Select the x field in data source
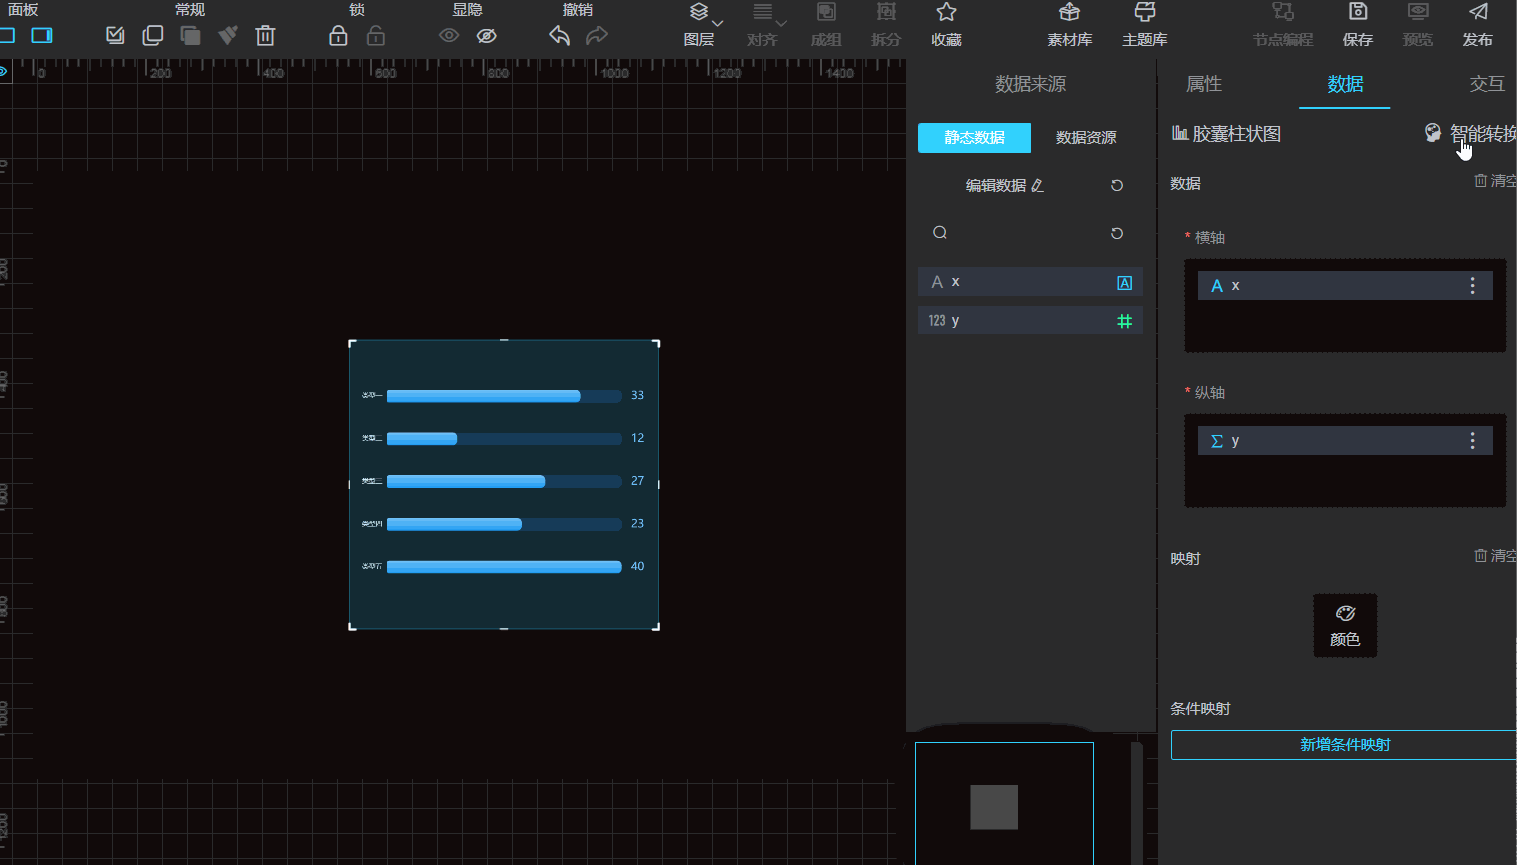 [1030, 282]
